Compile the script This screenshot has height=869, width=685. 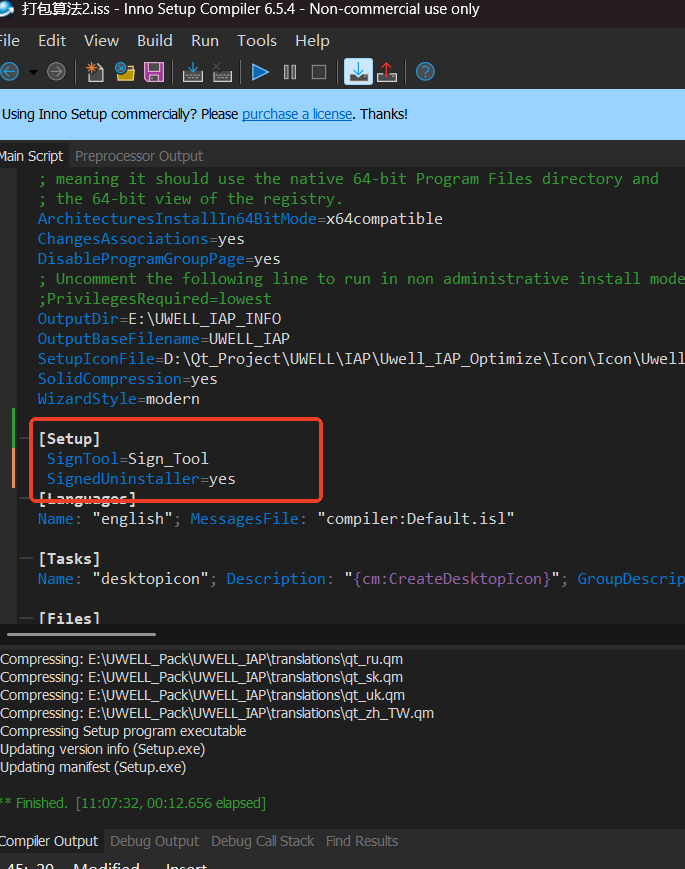pos(193,72)
